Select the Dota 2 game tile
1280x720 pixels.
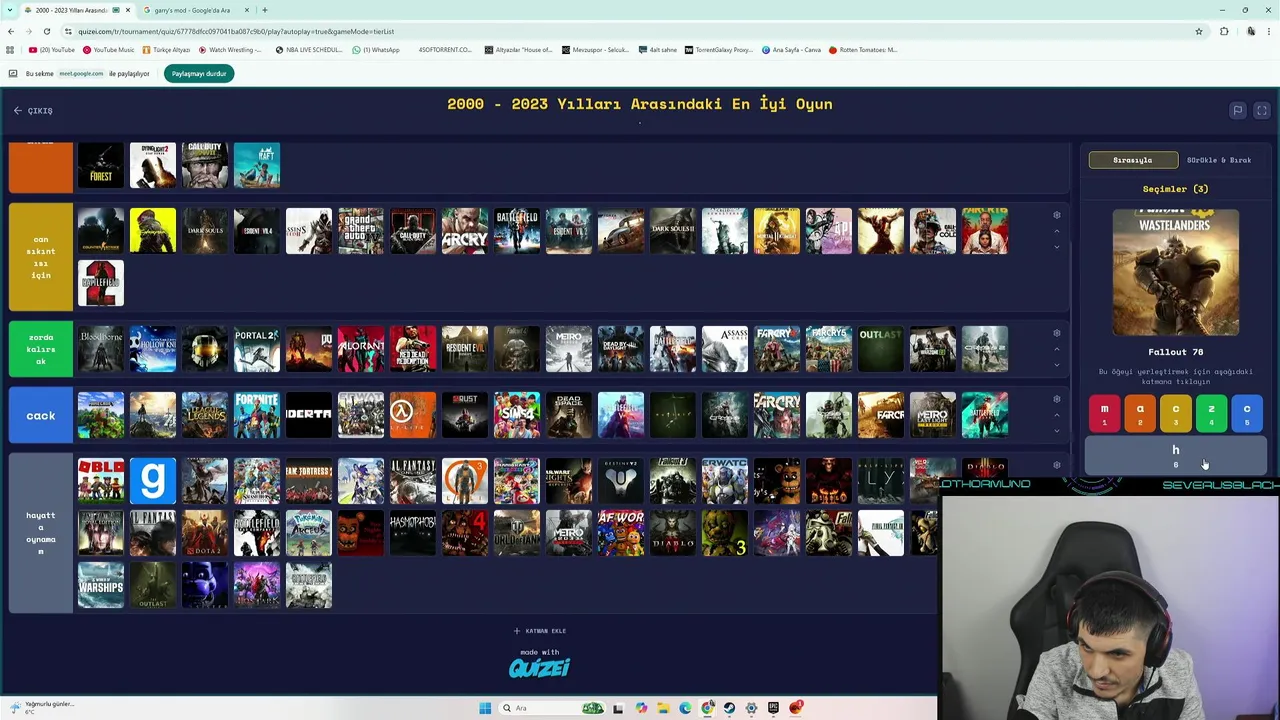[x=205, y=533]
